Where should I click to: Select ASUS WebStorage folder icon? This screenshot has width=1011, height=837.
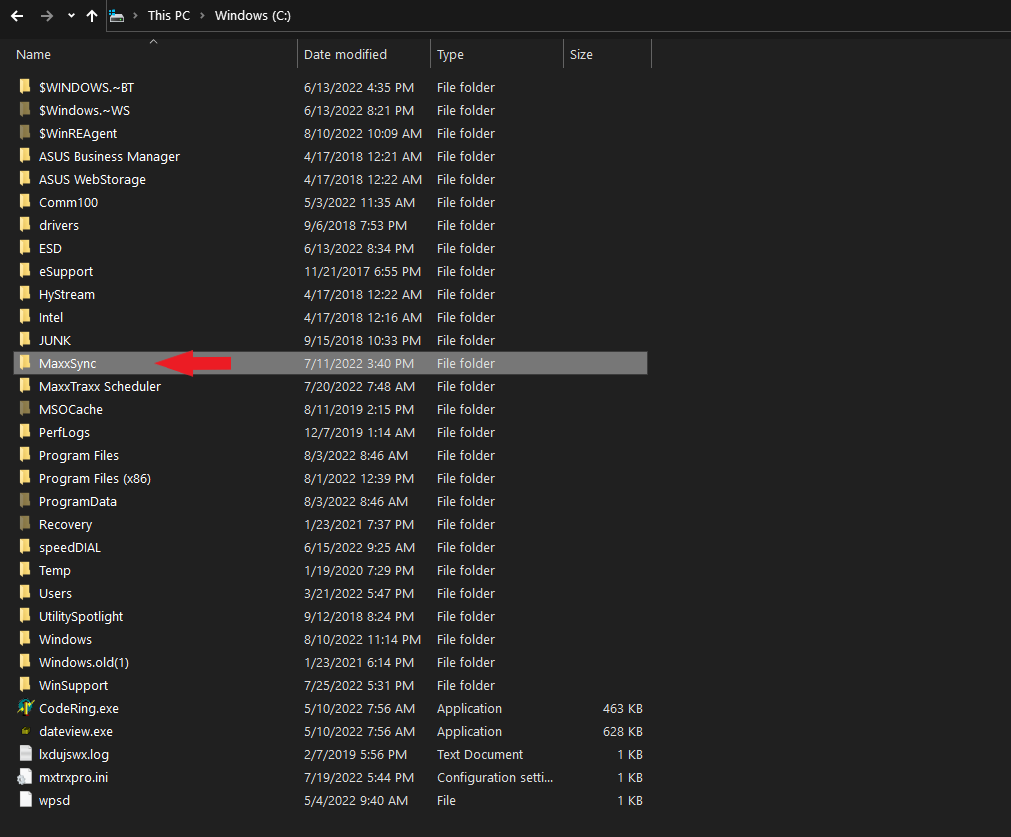click(x=25, y=179)
